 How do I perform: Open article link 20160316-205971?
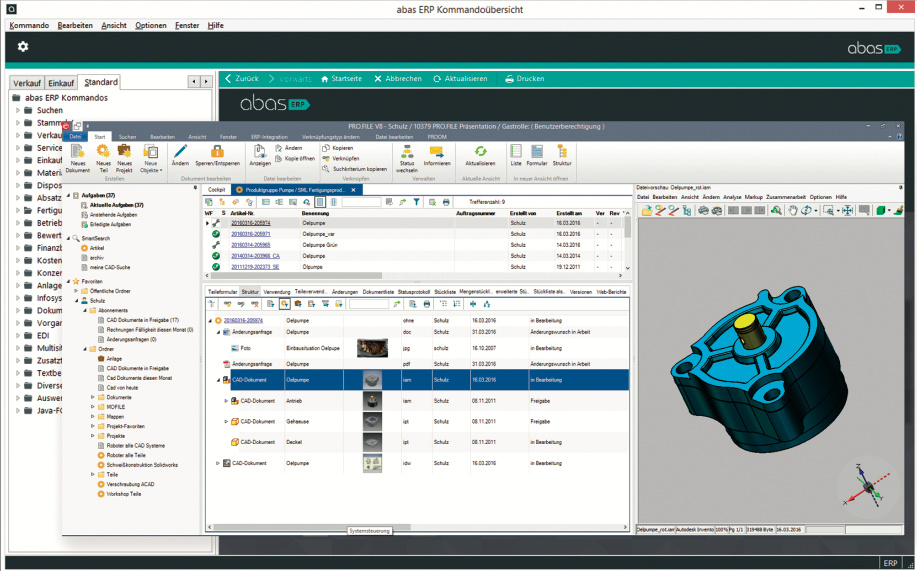click(x=250, y=232)
